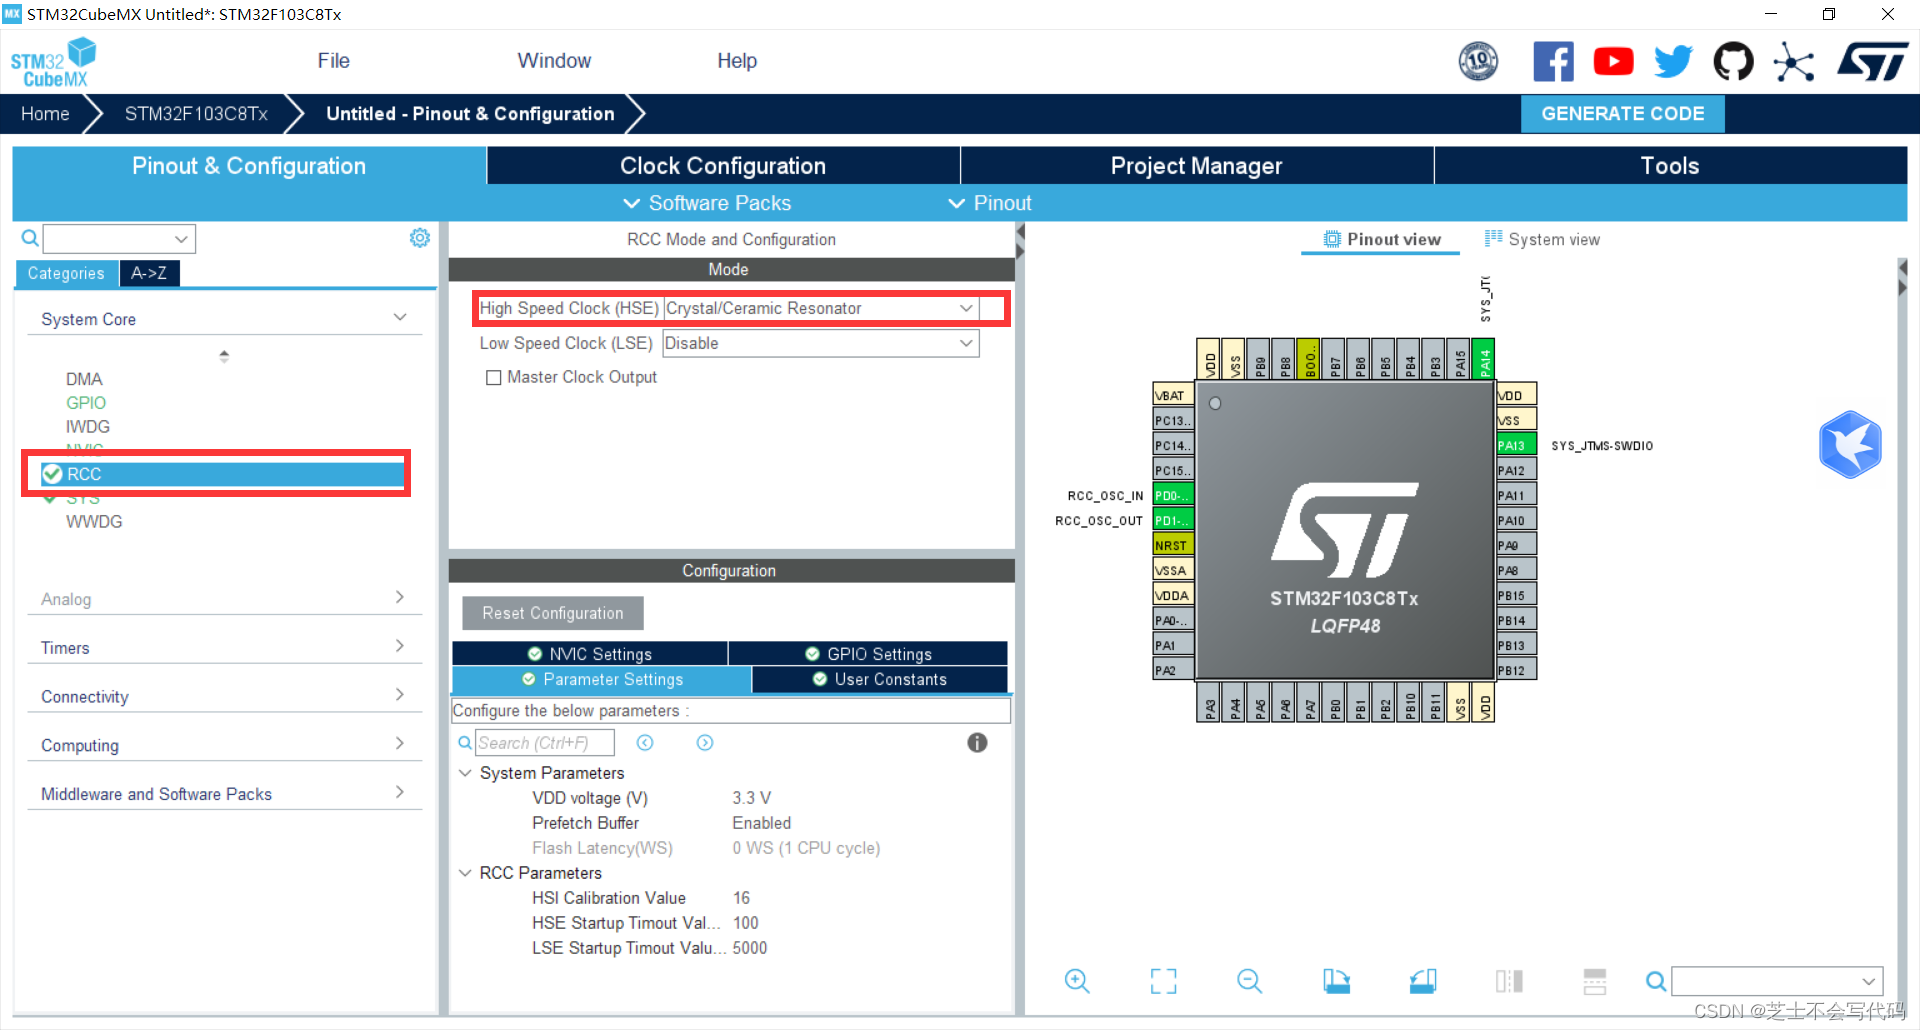Rotate the chip view clockwise
Image resolution: width=1920 pixels, height=1030 pixels.
coord(1336,981)
